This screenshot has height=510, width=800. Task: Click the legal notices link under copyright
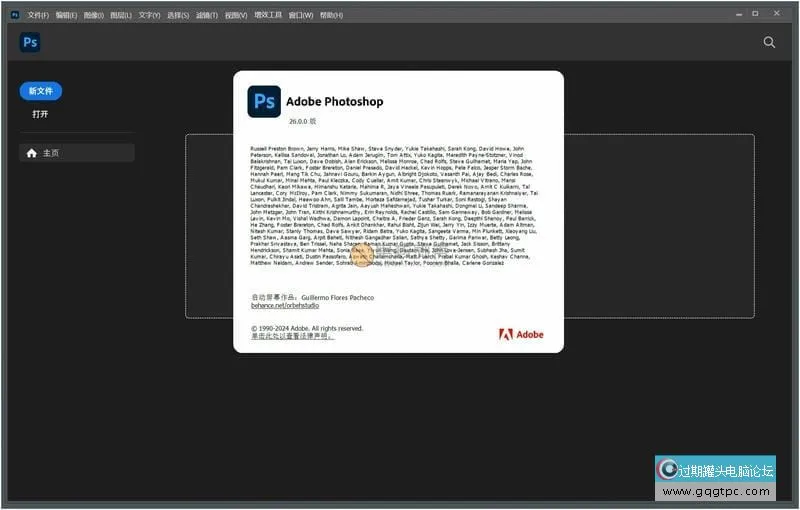click(290, 337)
